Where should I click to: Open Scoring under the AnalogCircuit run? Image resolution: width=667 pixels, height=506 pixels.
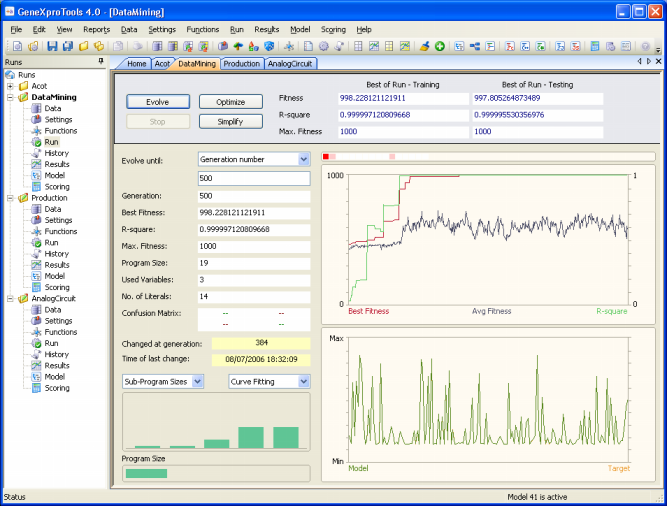click(x=57, y=388)
